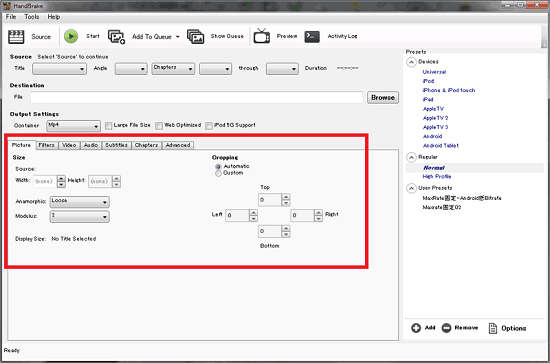
Task: Click the green Start play icon
Action: click(x=71, y=36)
